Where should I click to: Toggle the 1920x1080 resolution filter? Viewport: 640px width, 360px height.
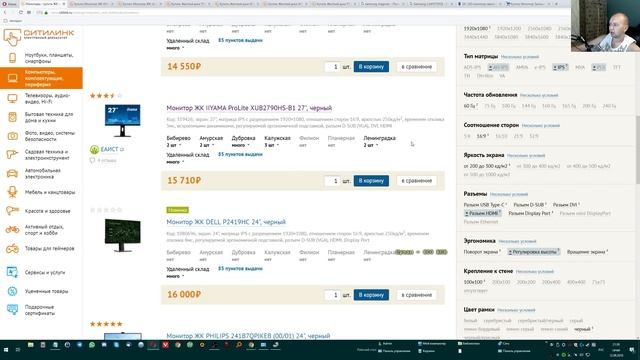pos(477,29)
